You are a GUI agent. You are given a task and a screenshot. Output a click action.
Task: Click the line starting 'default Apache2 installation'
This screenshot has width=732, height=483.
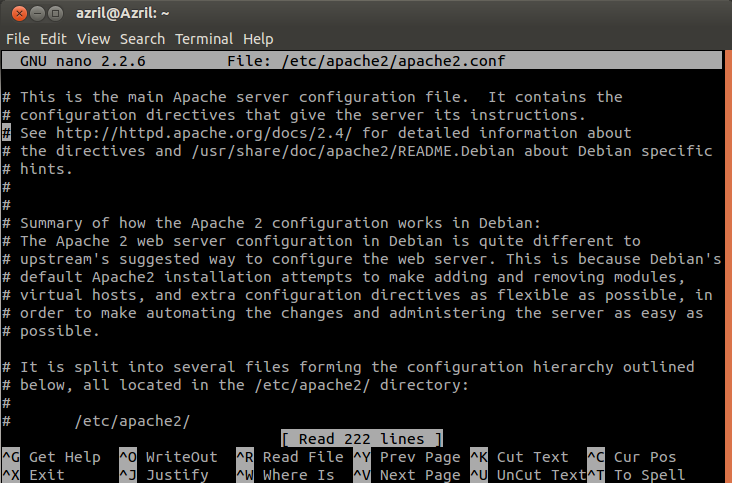[343, 277]
